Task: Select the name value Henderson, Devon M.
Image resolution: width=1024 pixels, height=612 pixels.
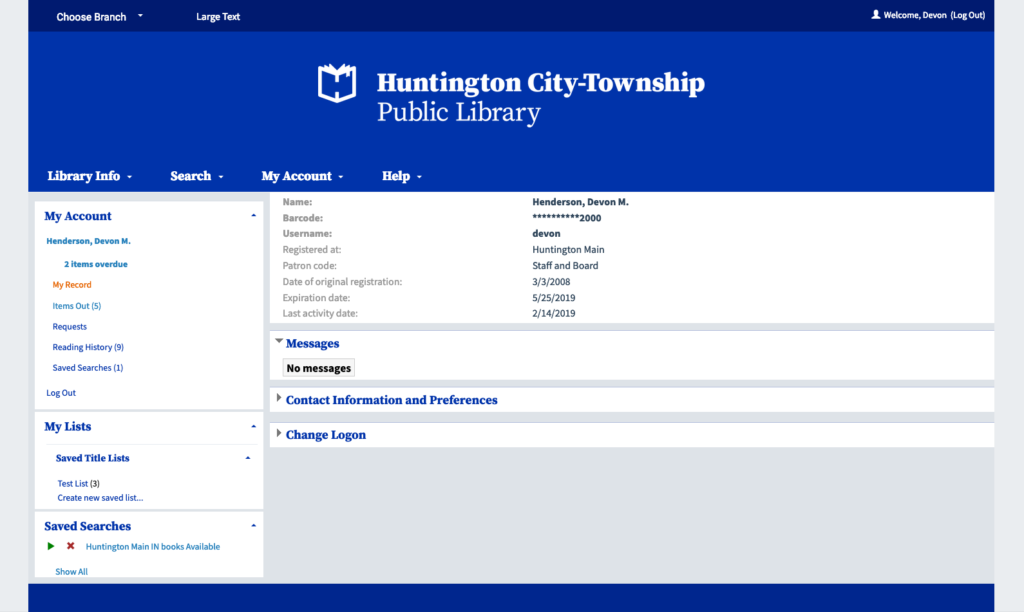Action: pos(581,202)
